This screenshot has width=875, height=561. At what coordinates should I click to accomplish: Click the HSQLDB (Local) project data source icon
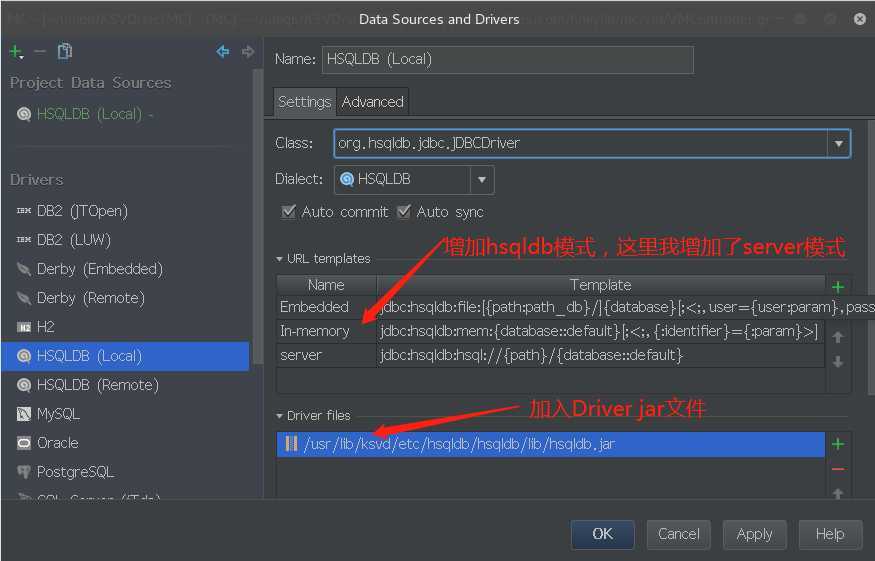click(x=23, y=114)
